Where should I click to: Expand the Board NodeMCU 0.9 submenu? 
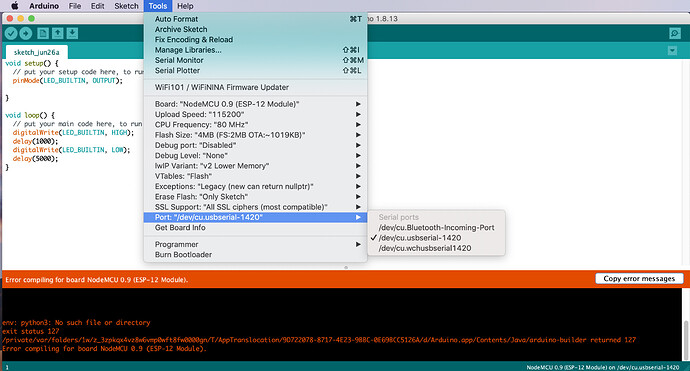click(x=255, y=104)
